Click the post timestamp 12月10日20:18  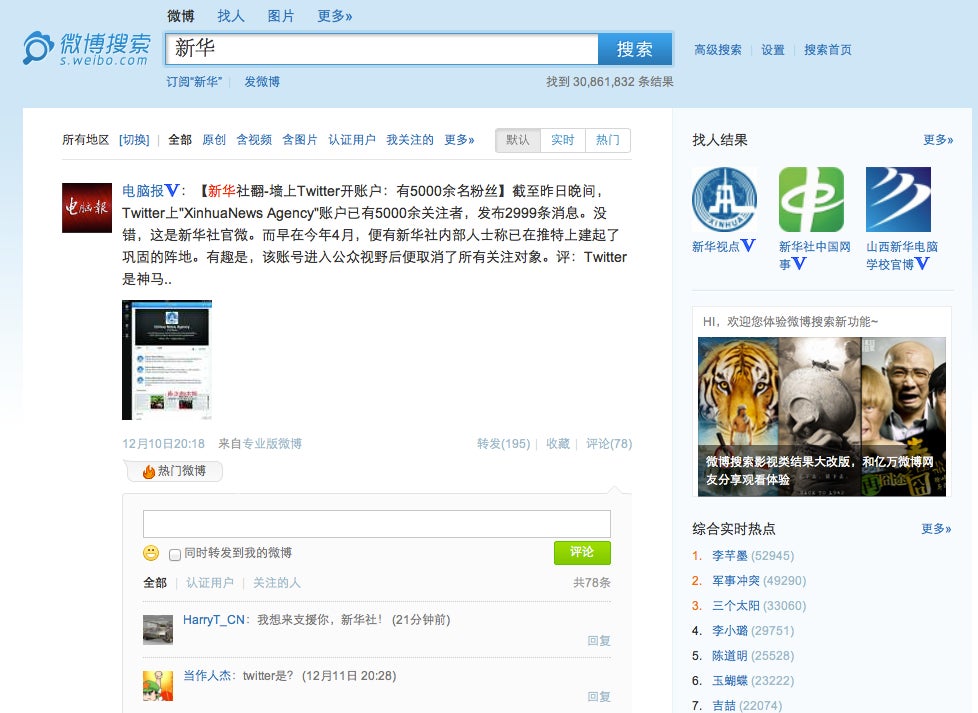click(163, 444)
